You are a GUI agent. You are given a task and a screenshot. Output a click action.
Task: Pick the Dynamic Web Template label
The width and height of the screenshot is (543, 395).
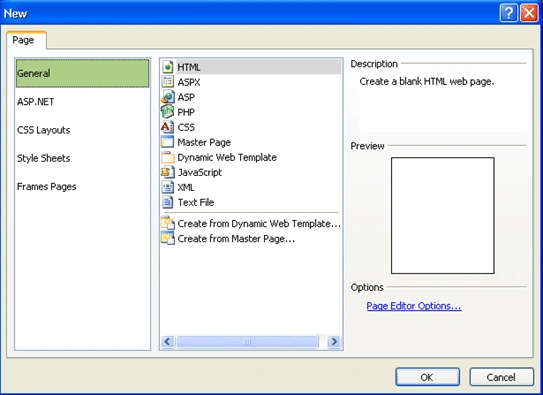point(227,158)
